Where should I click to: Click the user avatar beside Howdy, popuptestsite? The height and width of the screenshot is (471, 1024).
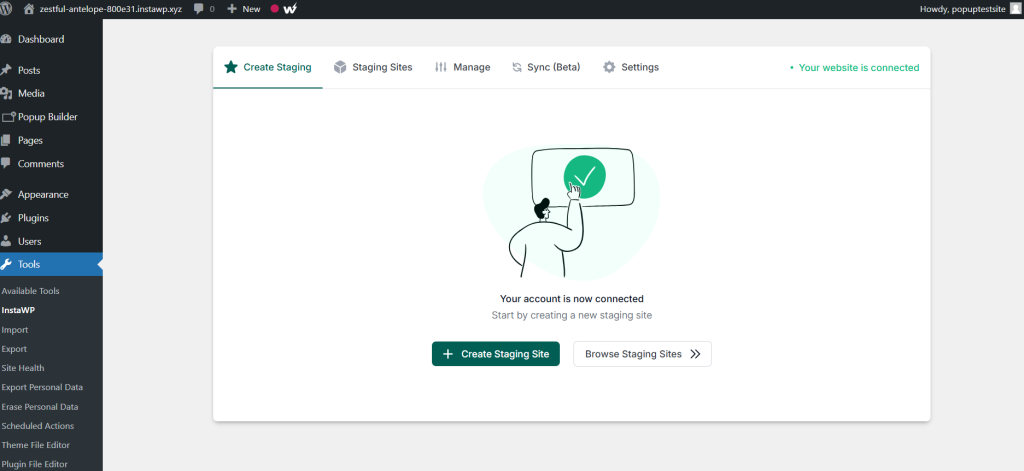tap(1016, 9)
